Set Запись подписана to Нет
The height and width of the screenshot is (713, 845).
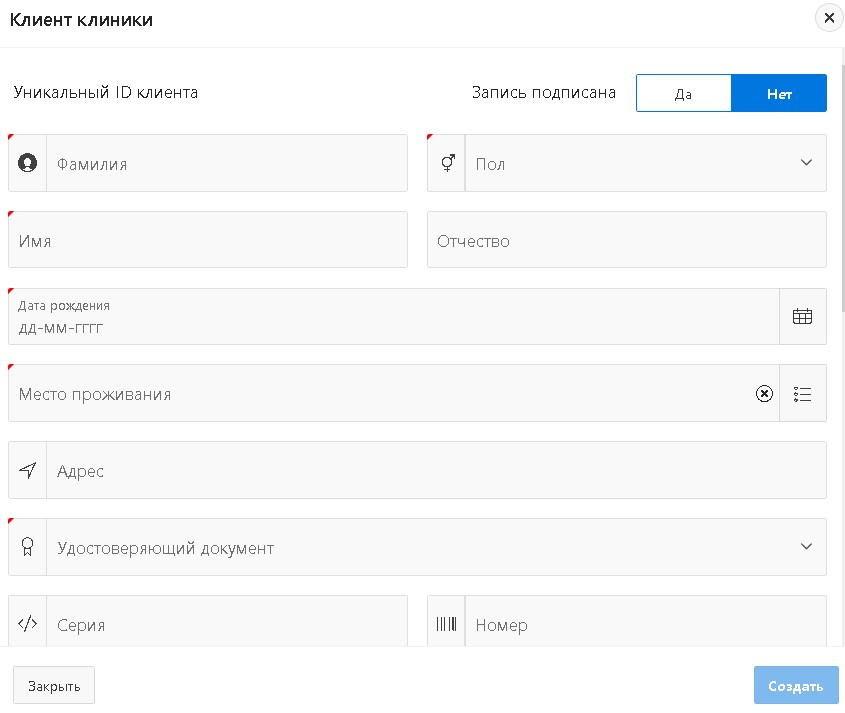[x=779, y=94]
